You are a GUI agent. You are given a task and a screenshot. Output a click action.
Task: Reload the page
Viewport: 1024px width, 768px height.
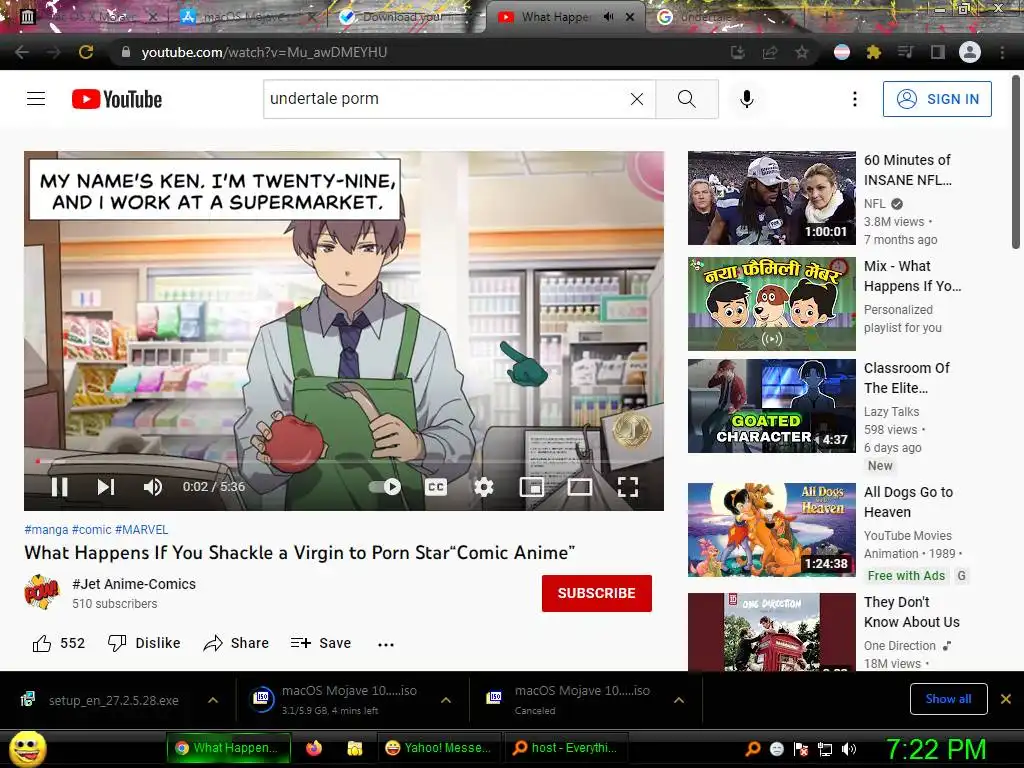coord(86,52)
